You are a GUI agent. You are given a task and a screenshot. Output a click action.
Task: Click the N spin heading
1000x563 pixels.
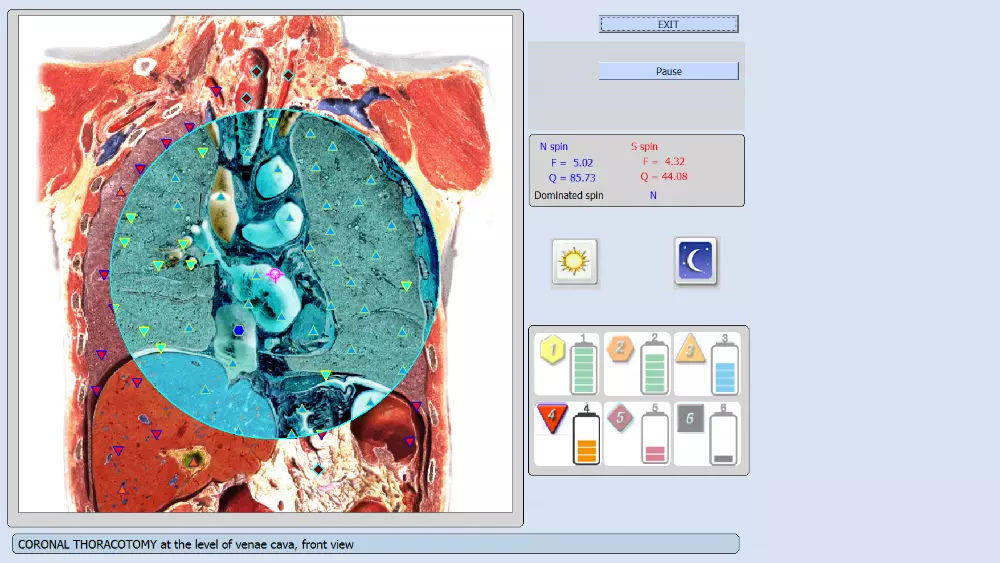coord(554,146)
